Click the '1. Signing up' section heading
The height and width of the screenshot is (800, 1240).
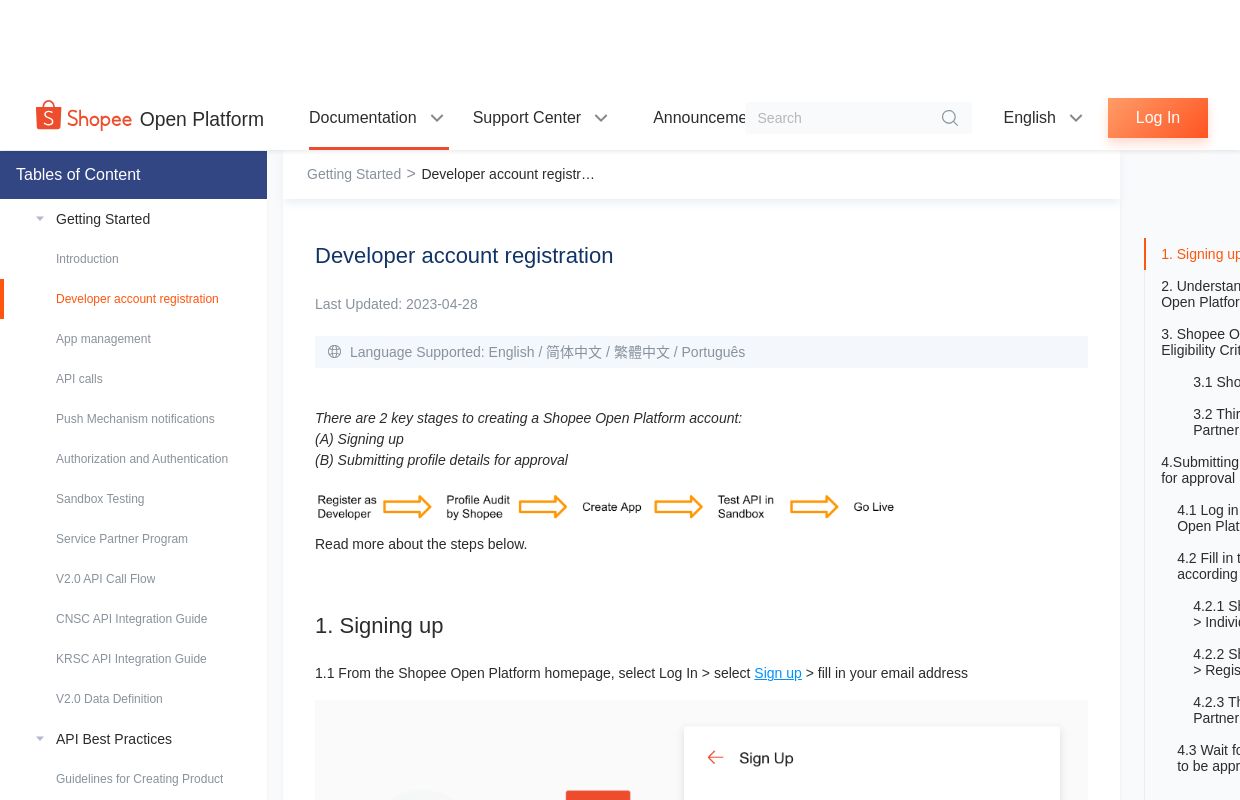click(379, 626)
